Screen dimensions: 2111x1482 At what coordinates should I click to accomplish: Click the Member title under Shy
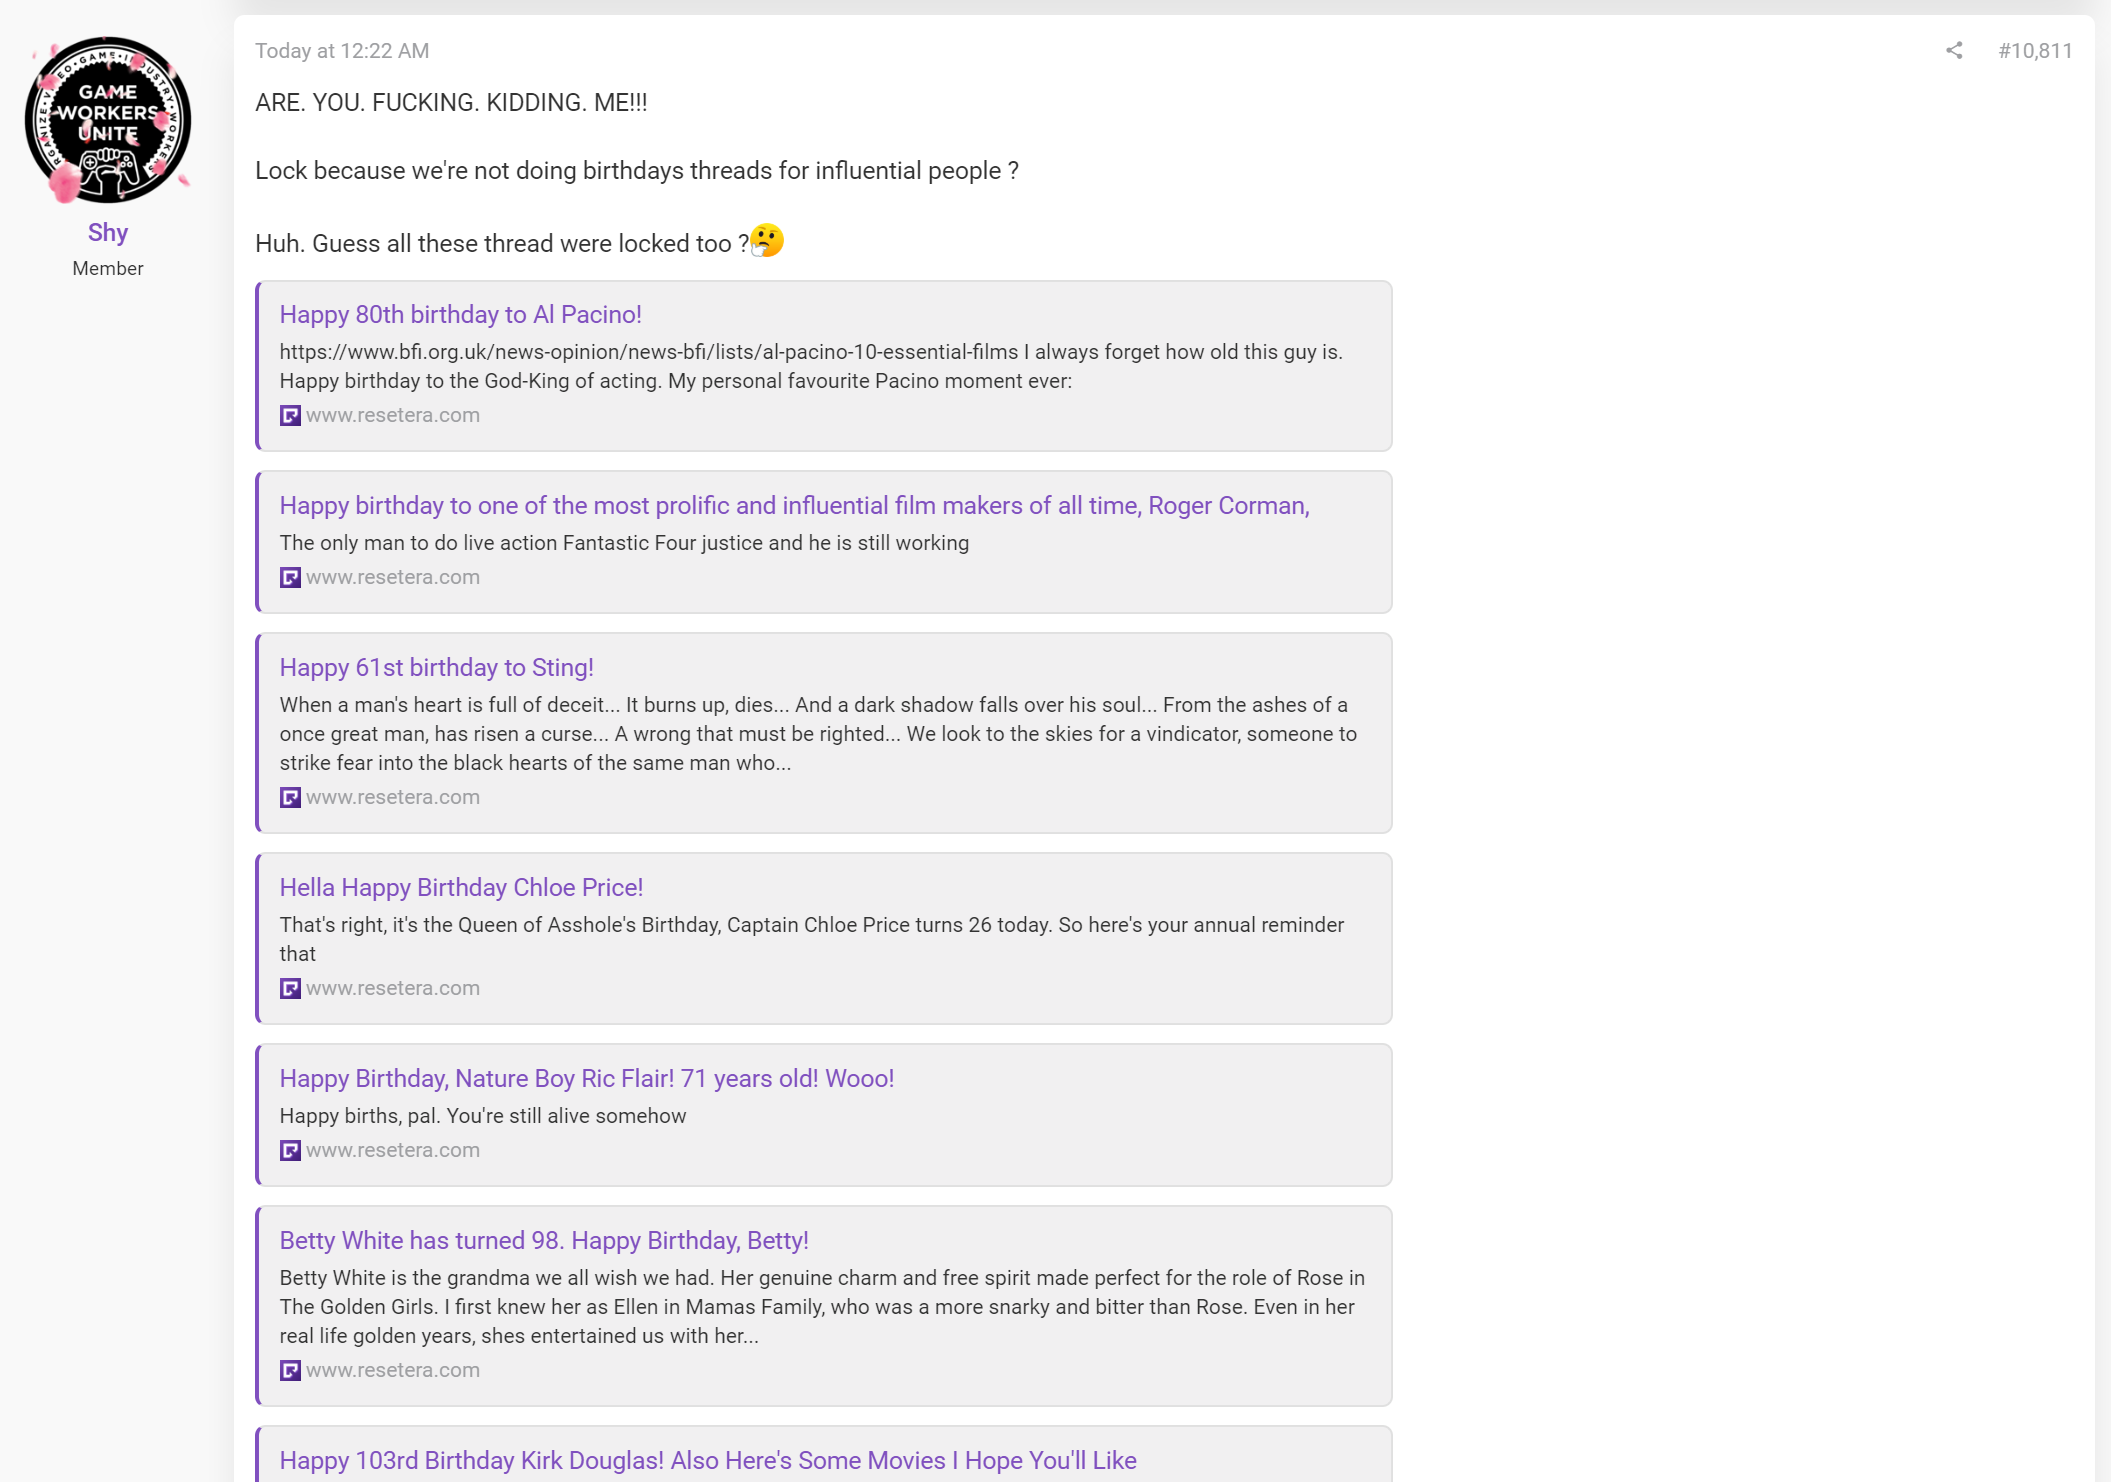pyautogui.click(x=108, y=268)
